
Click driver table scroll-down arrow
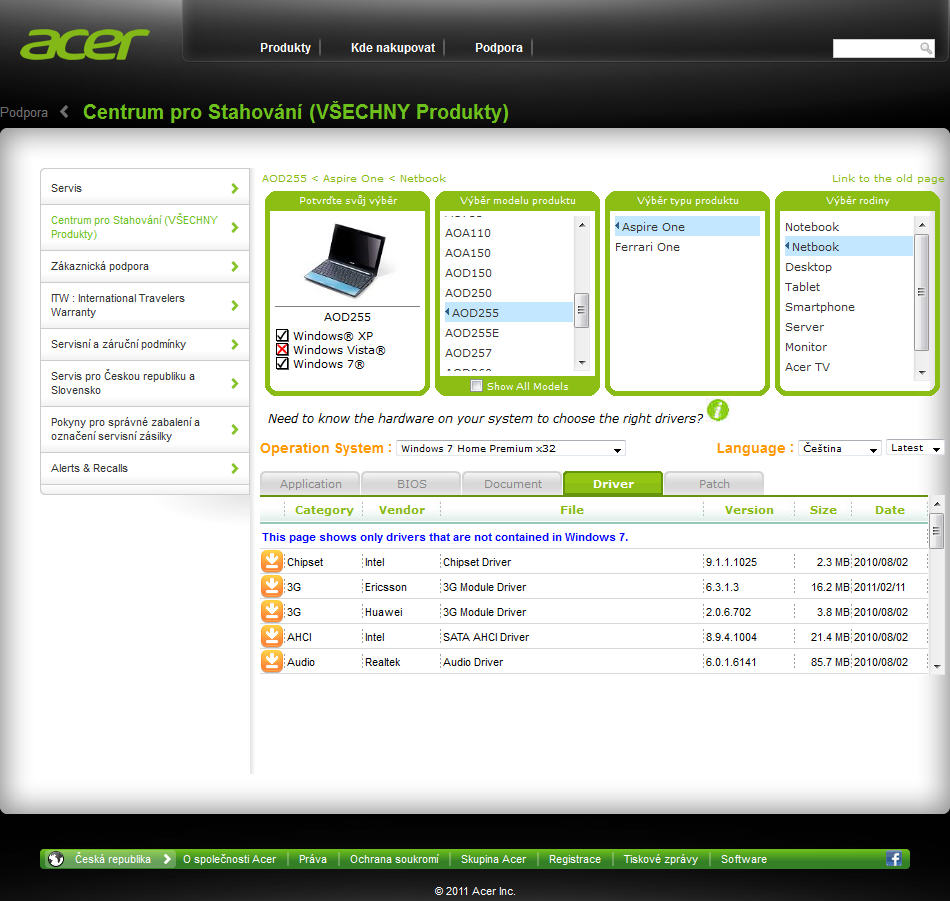tap(937, 666)
